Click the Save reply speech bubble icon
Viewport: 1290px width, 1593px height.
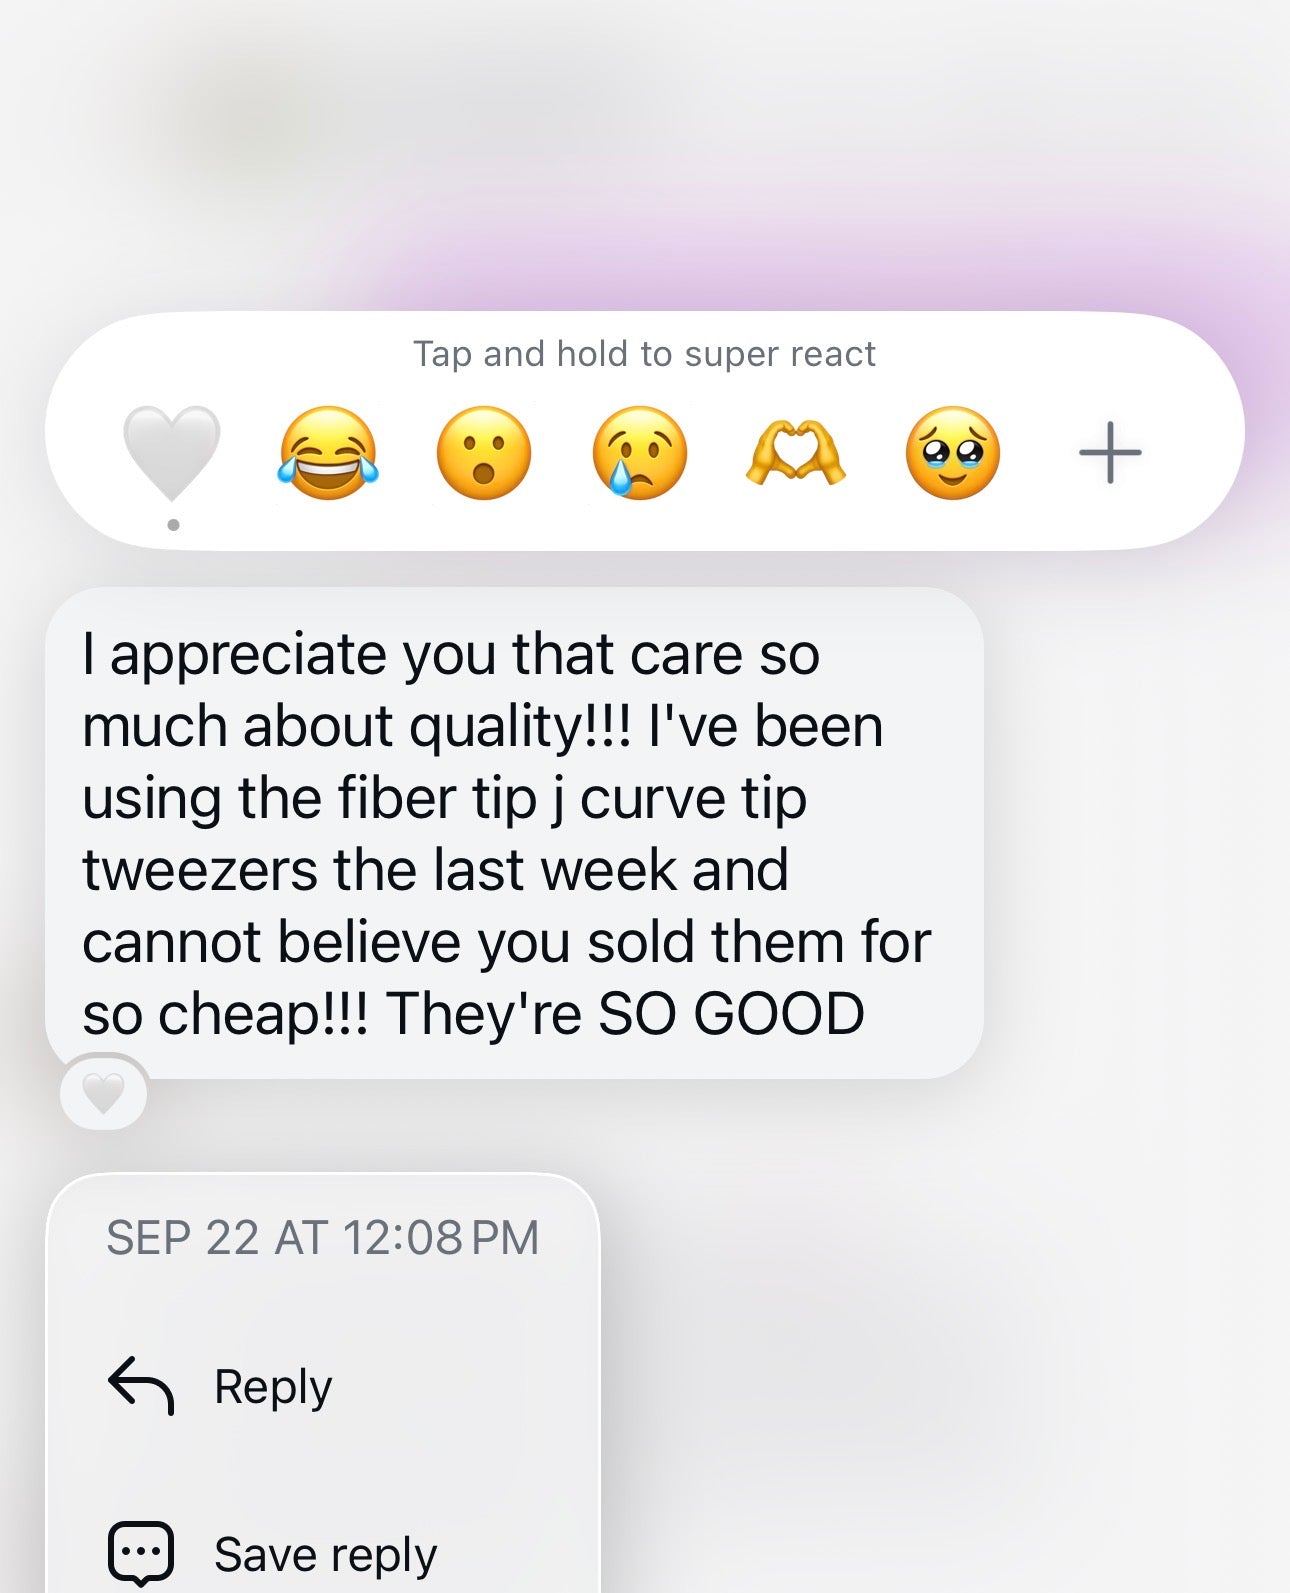click(x=141, y=1554)
